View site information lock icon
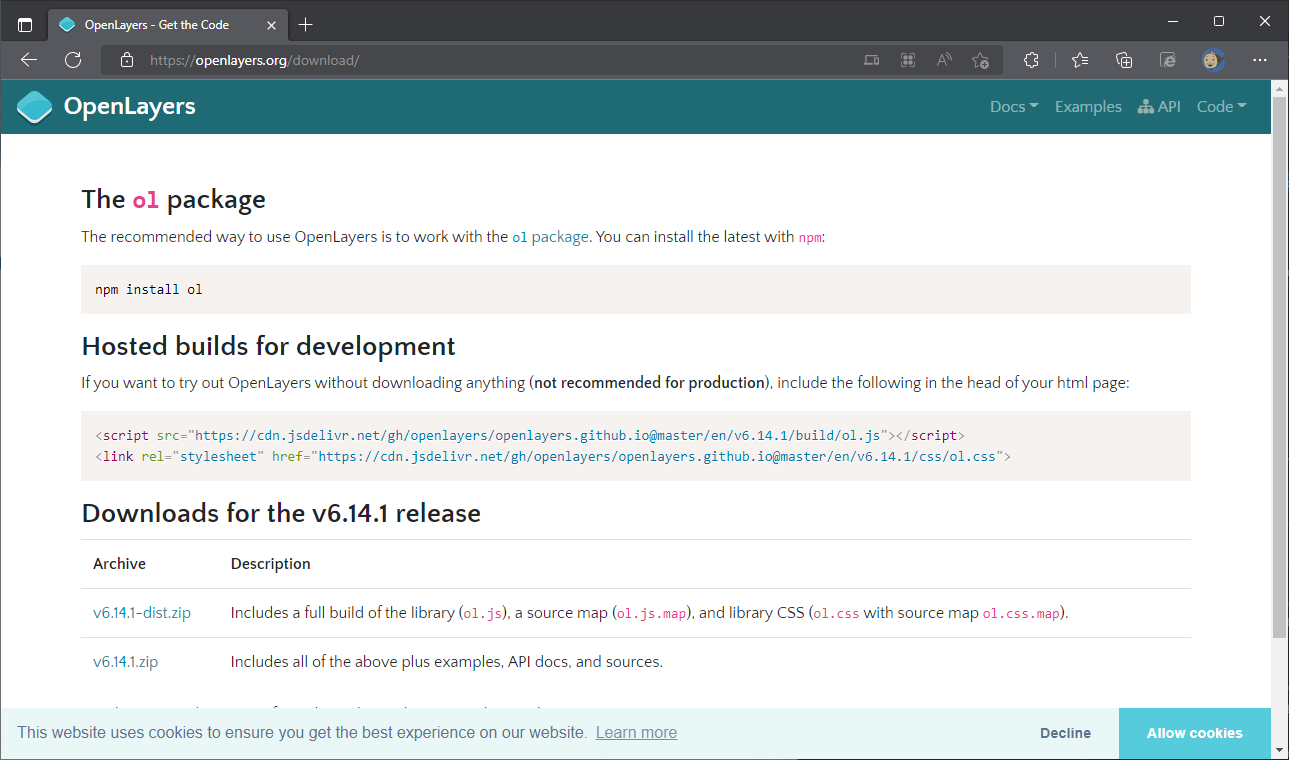Viewport: 1289px width, 760px height. pos(126,60)
